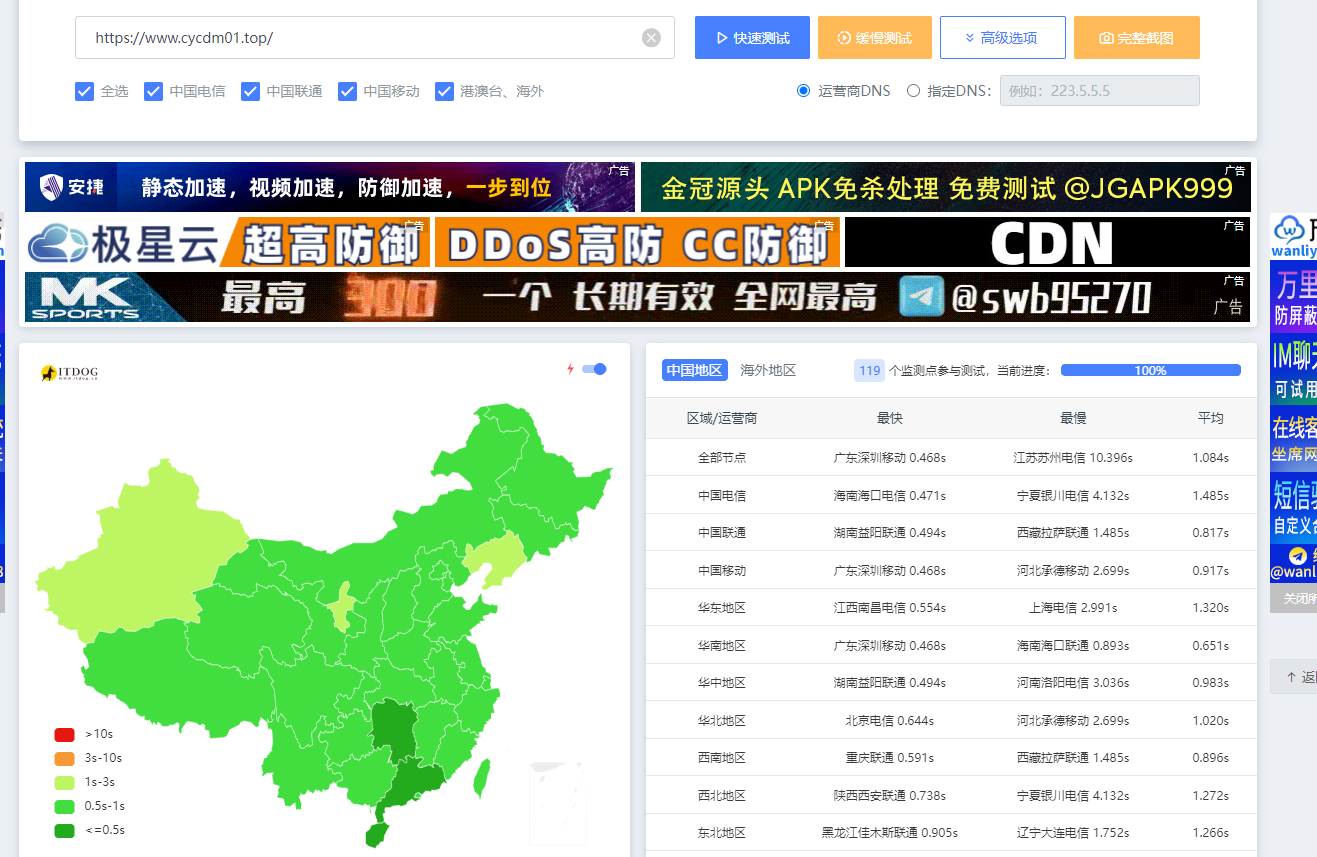Select the 中国地区 tab

point(694,370)
